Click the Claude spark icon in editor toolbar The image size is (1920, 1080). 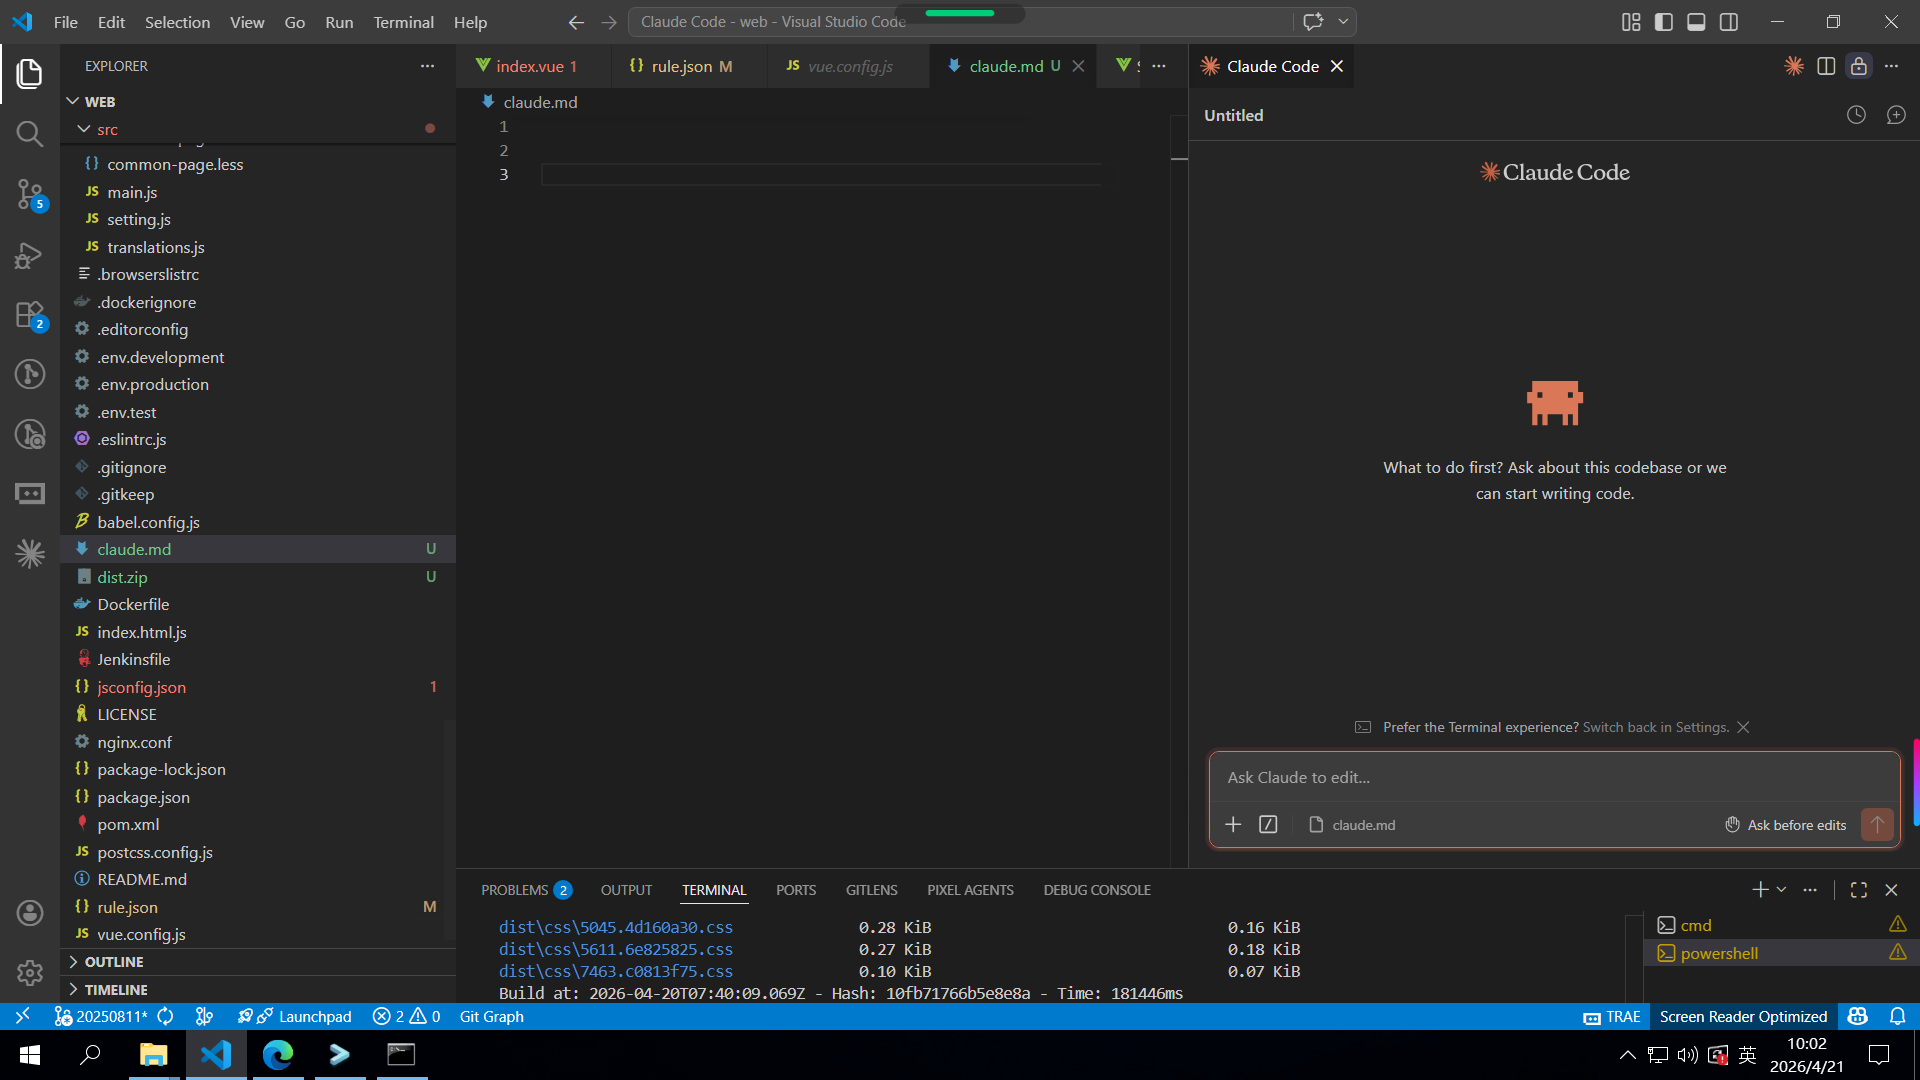[1794, 66]
